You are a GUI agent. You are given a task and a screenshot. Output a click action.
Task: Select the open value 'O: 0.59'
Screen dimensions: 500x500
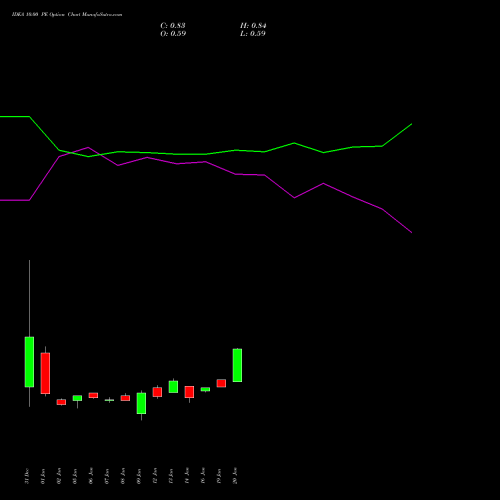point(173,34)
